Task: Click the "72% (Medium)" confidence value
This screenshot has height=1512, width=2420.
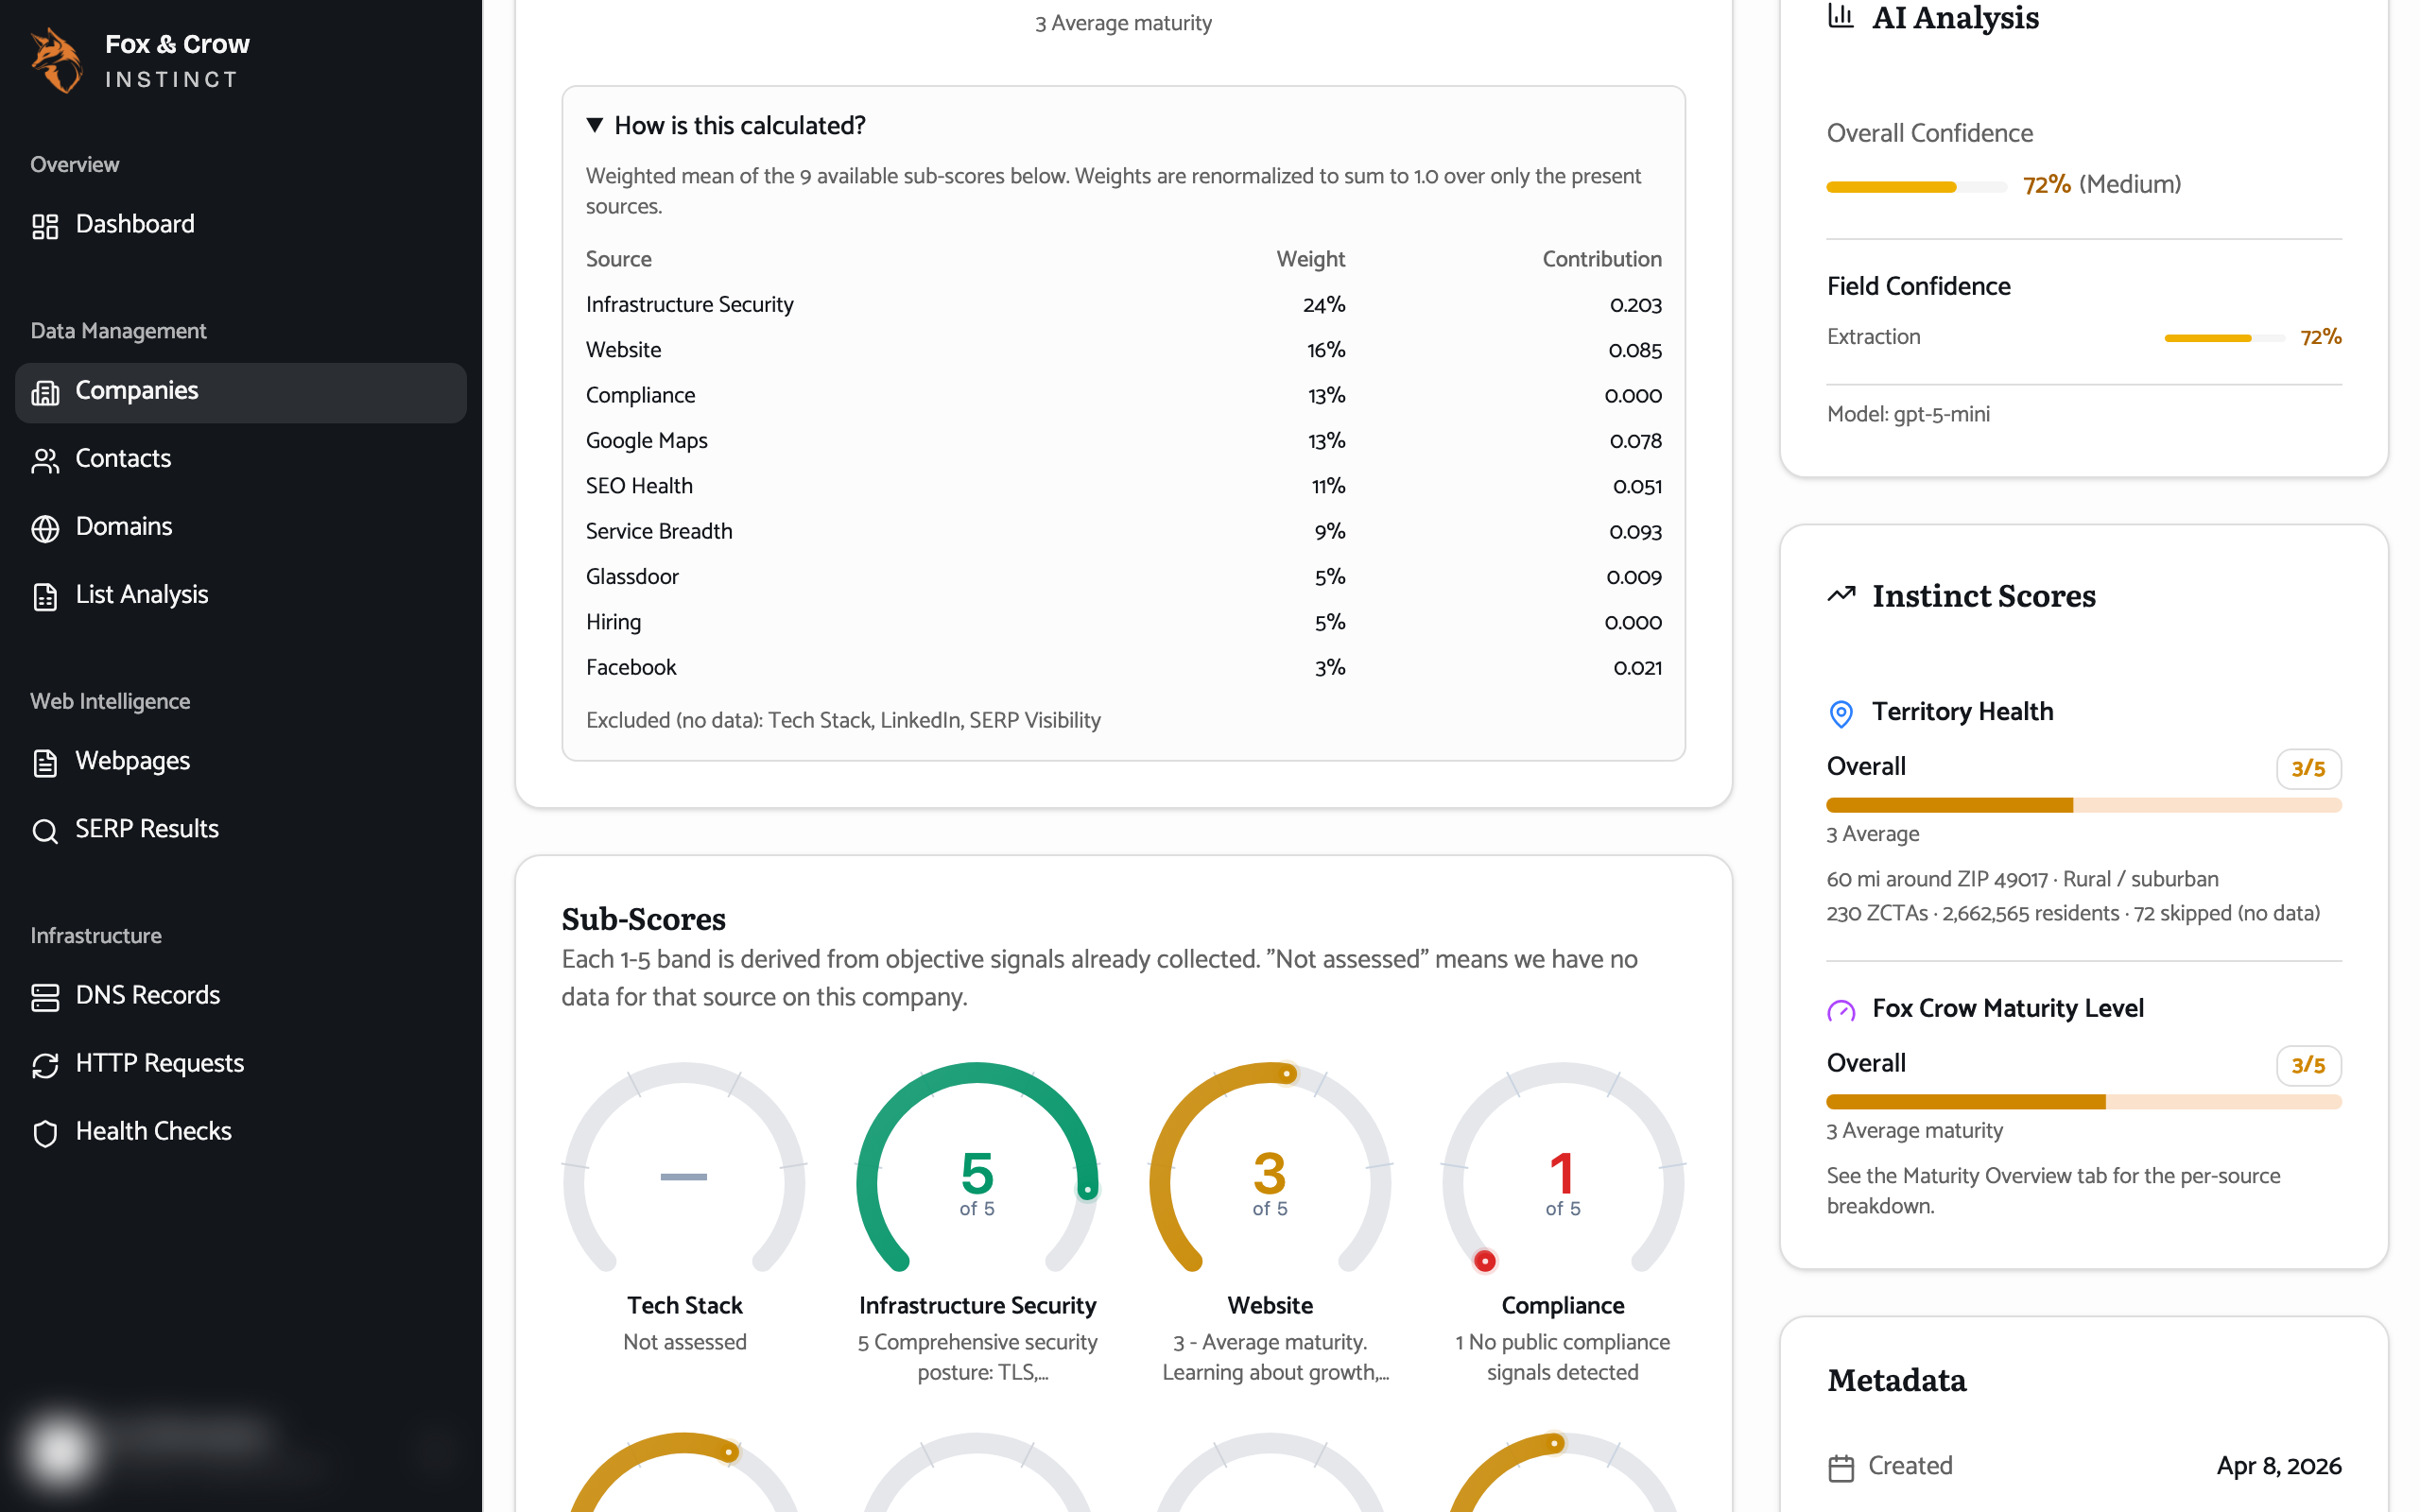Action: coord(2102,184)
